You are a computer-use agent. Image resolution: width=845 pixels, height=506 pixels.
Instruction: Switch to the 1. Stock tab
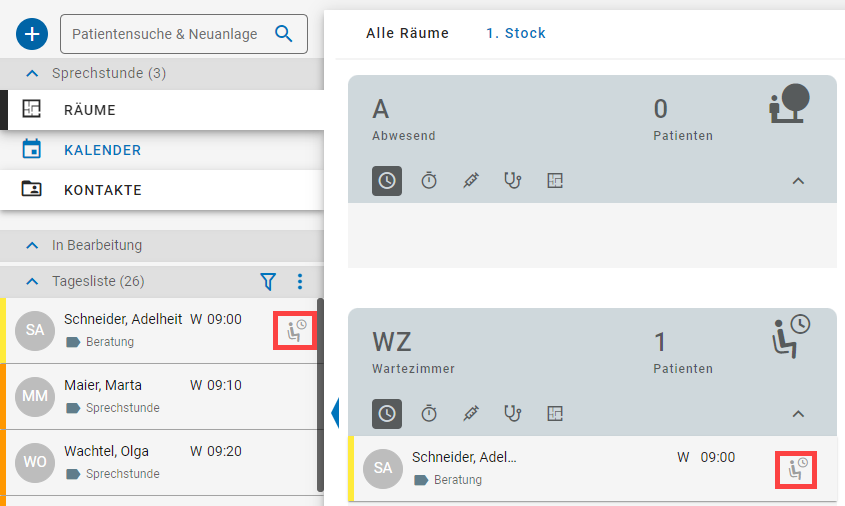tap(515, 33)
